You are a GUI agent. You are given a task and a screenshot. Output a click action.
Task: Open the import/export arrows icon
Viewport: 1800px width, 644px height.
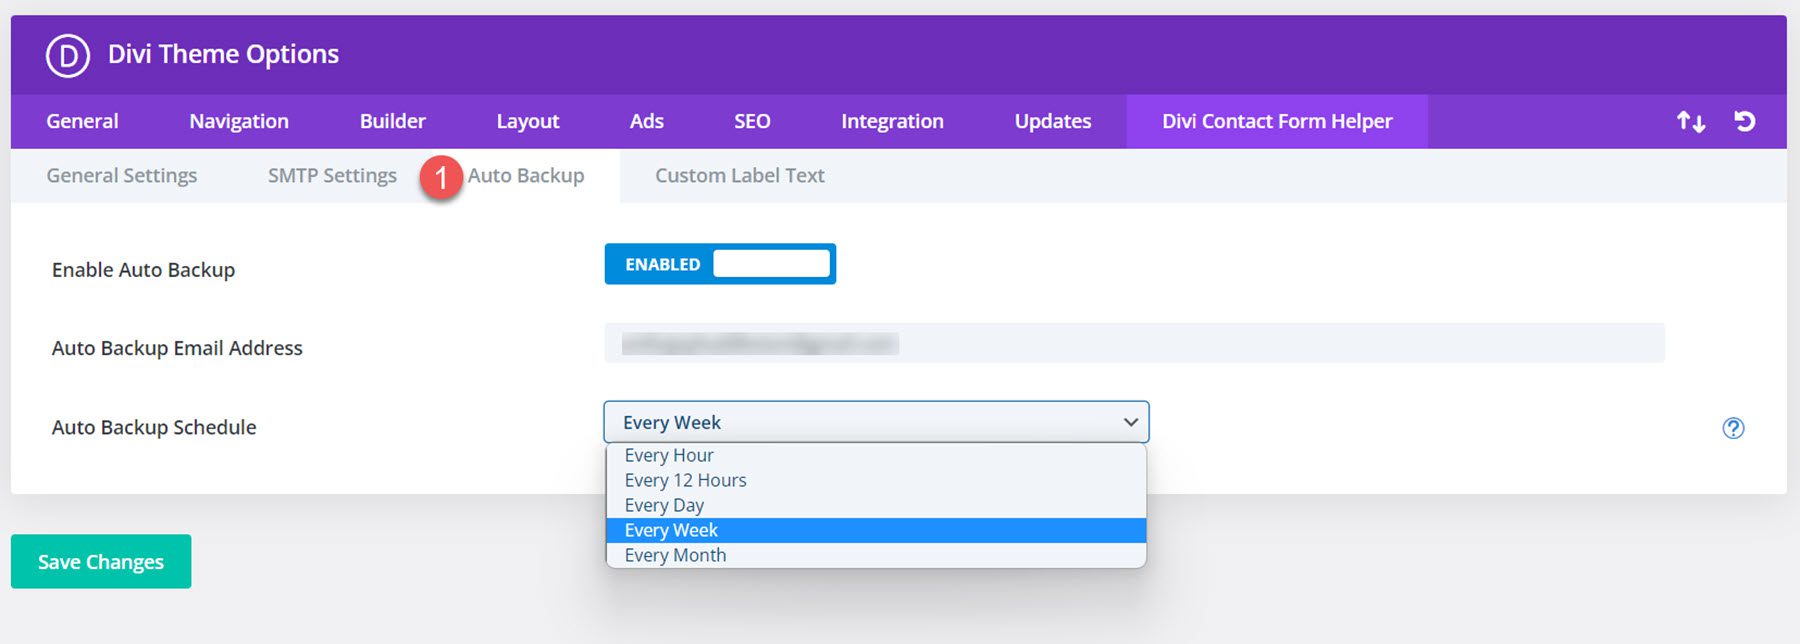1691,122
